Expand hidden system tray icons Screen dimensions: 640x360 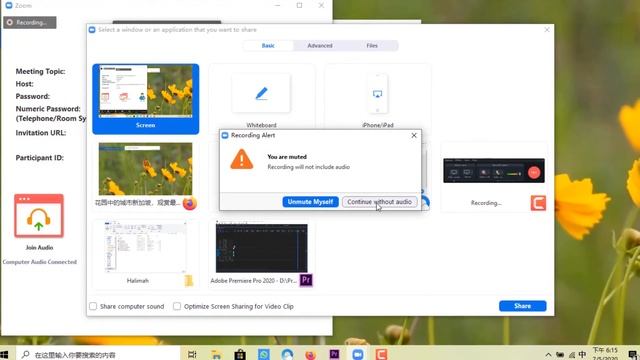[x=548, y=355]
